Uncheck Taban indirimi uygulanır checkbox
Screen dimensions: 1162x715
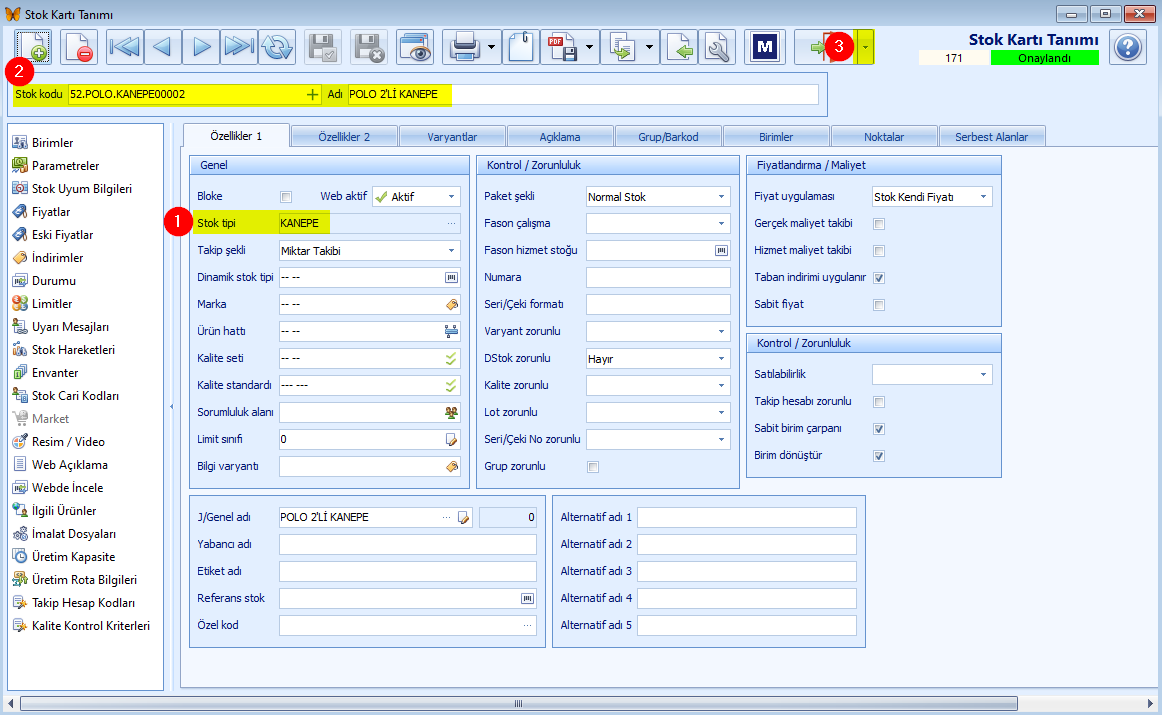(x=879, y=278)
